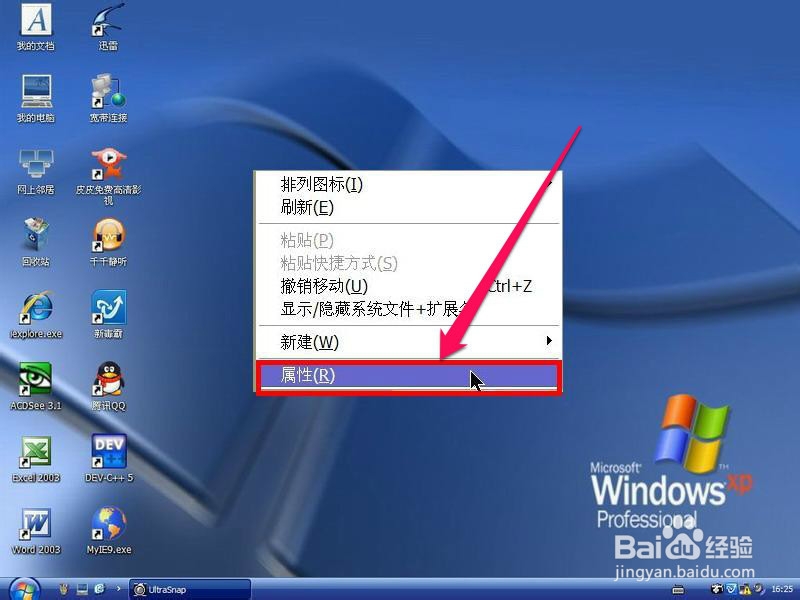The width and height of the screenshot is (800, 600).
Task: Click the ACDSee 3.1 icon
Action: point(36,386)
